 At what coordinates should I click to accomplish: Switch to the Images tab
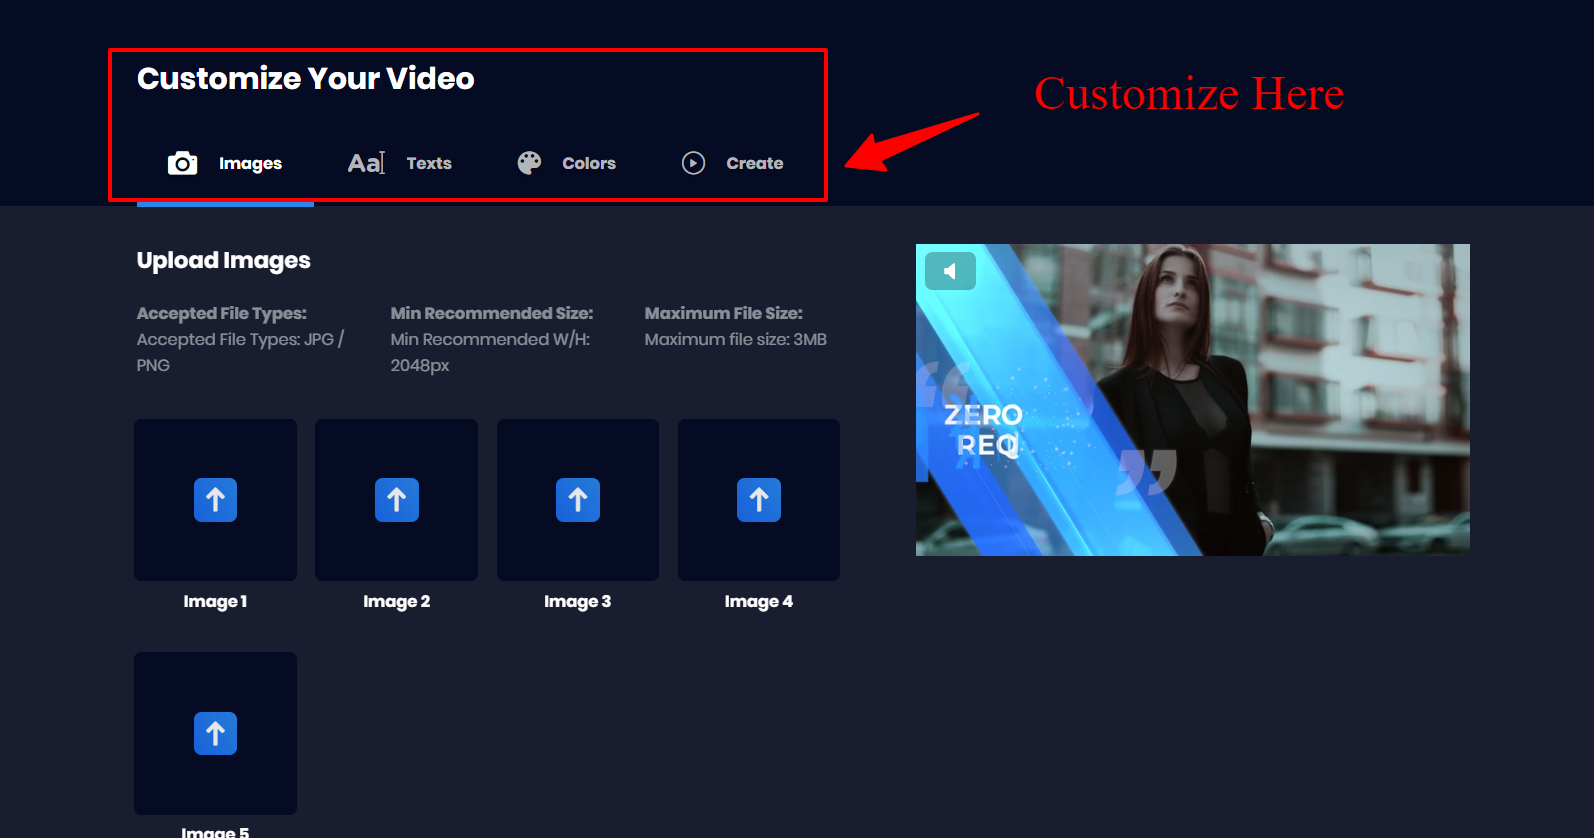pos(225,163)
